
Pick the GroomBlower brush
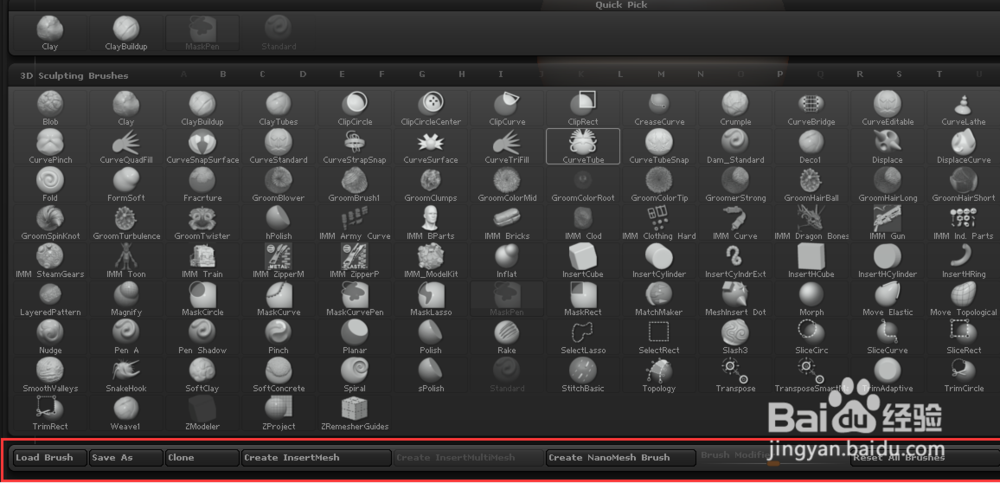[x=279, y=185]
